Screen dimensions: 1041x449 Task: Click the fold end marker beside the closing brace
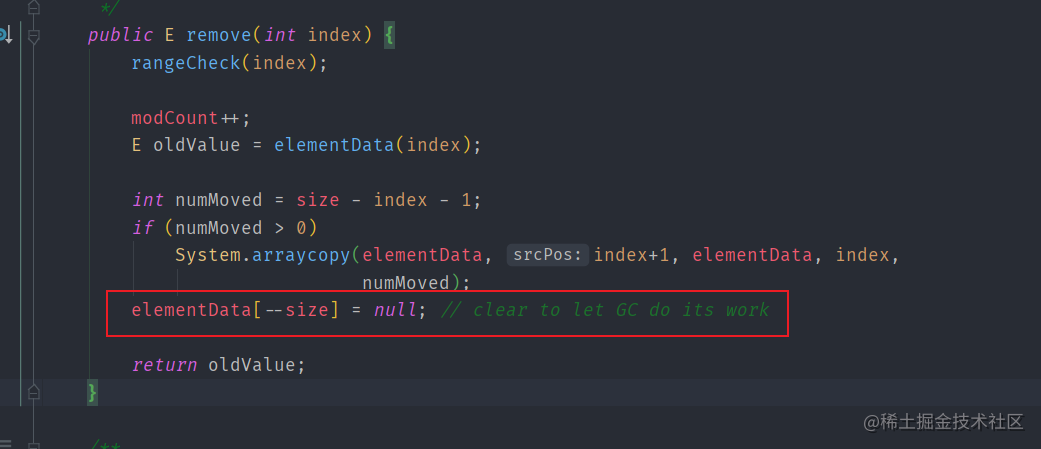coord(34,392)
